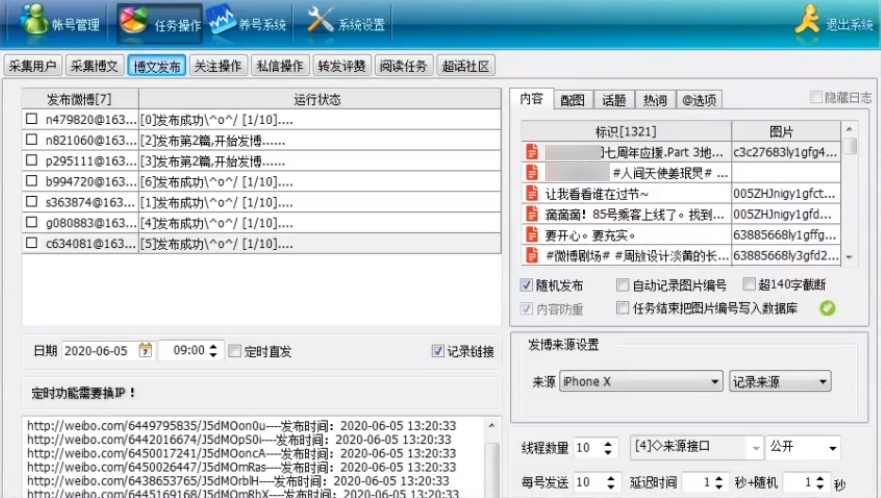Click the green checkmark icon beside the database option
Screen dimensions: 881x498
826,308
